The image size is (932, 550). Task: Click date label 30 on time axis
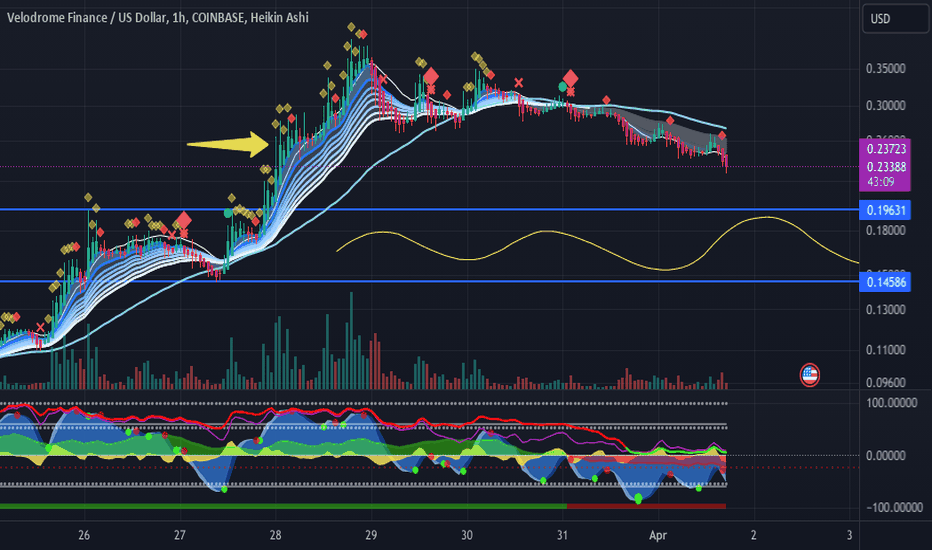coord(467,535)
